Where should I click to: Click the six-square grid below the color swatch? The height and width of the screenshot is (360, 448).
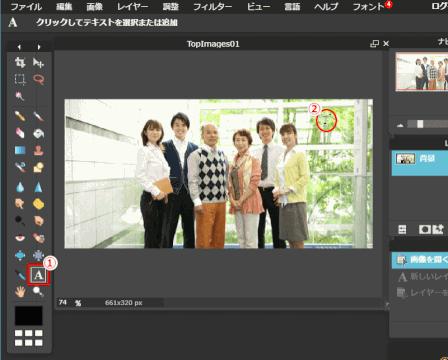click(x=29, y=338)
